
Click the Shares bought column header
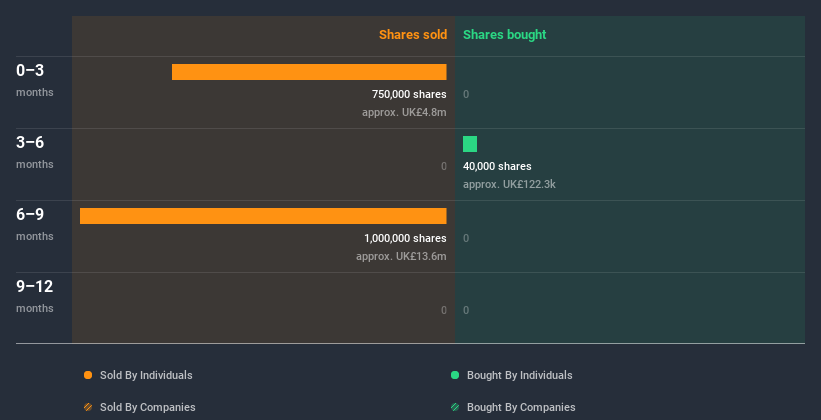coord(505,35)
